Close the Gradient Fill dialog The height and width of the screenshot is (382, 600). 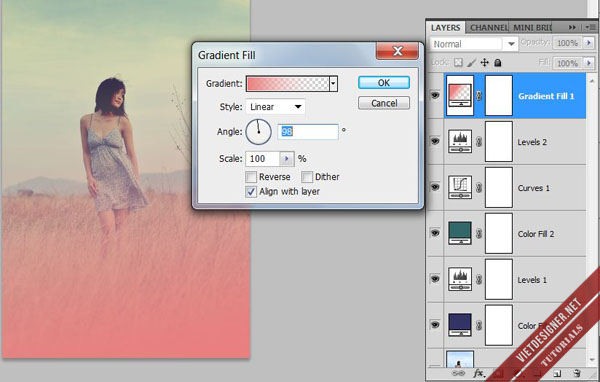pyautogui.click(x=397, y=51)
